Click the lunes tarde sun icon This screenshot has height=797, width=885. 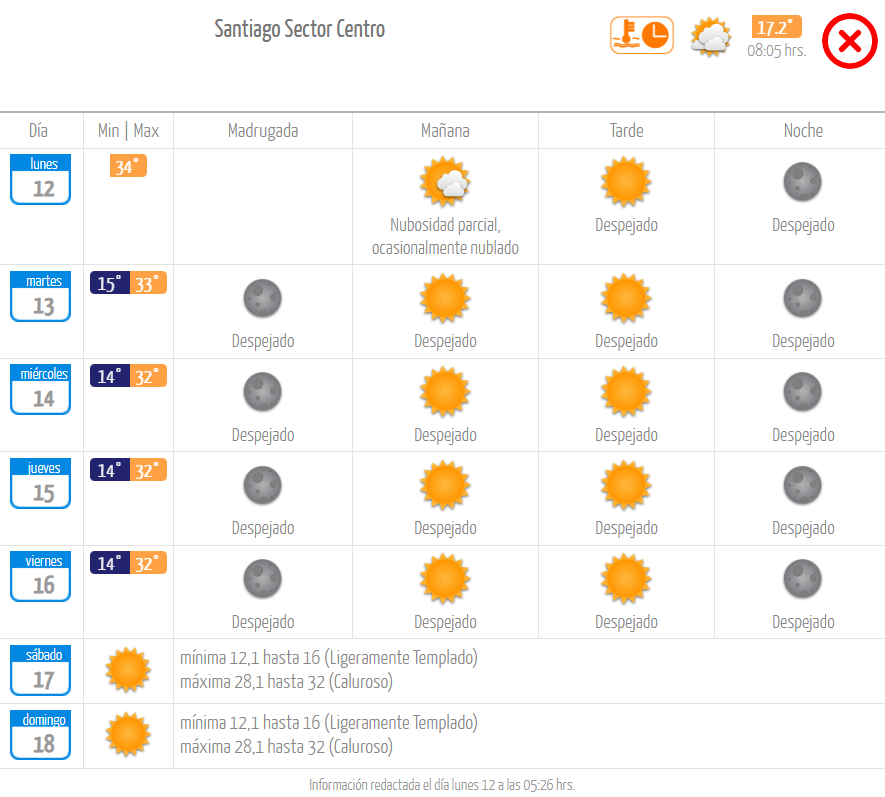point(626,182)
